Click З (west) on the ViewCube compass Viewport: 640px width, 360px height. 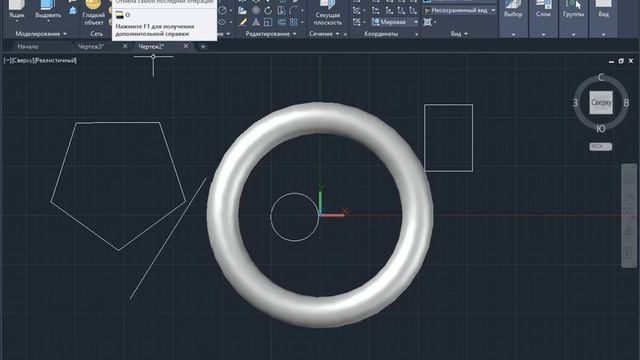point(576,103)
